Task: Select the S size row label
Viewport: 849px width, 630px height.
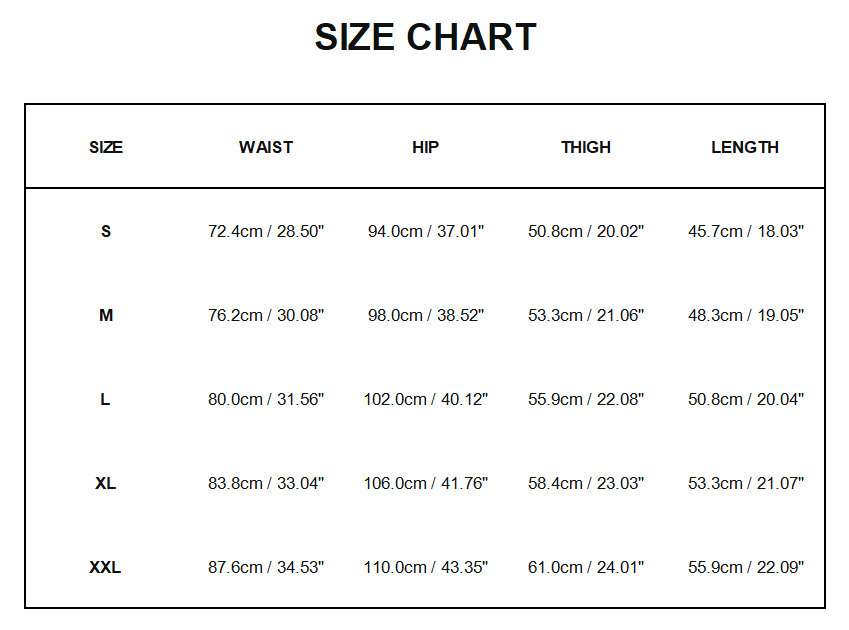Action: [106, 231]
